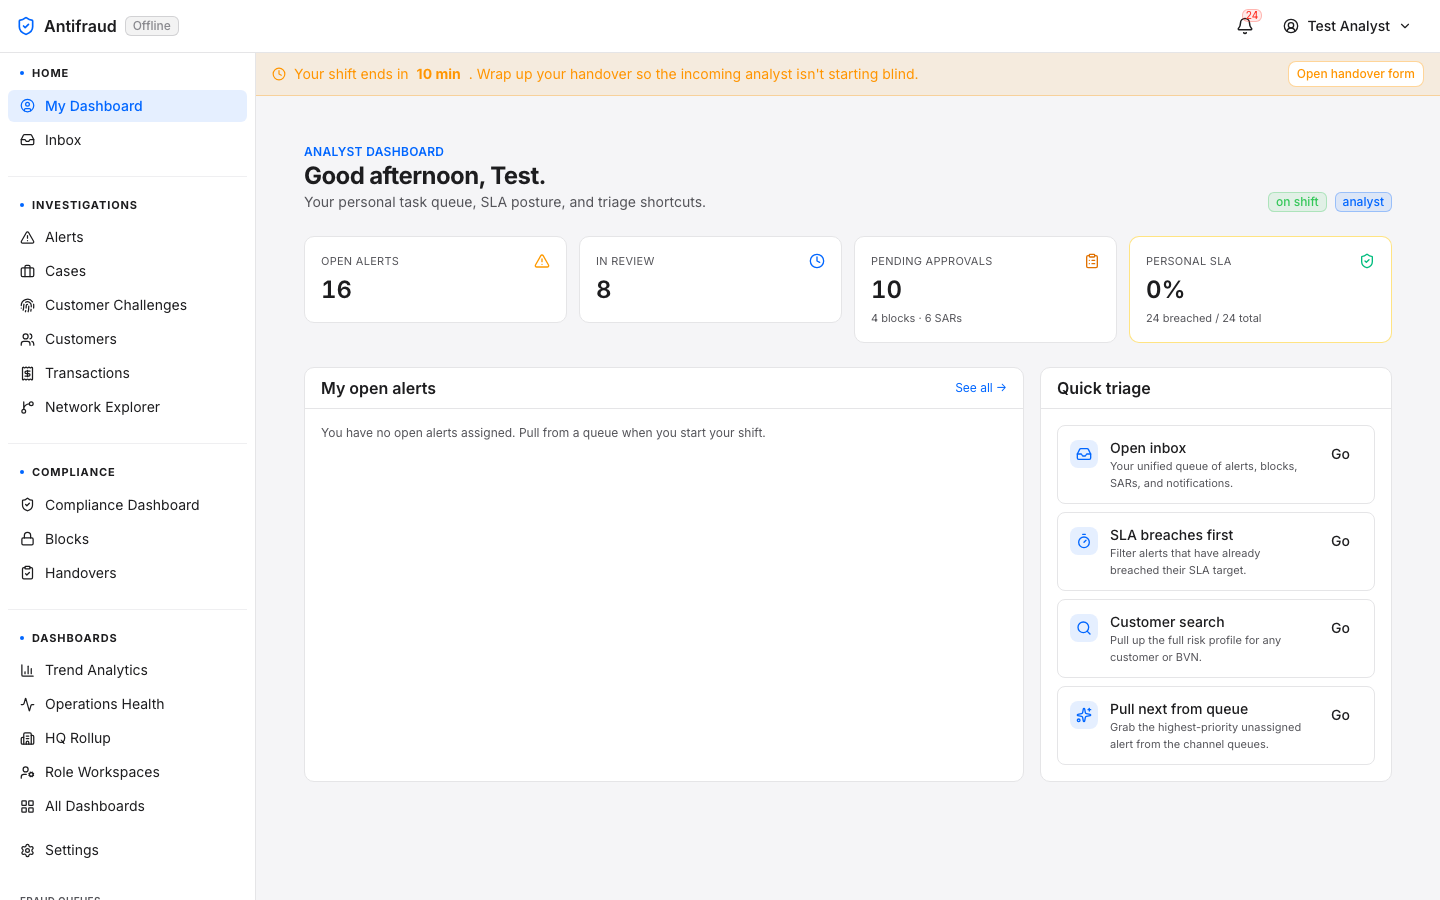Click the Compliance Dashboard shield icon
Viewport: 1440px width, 900px height.
tap(28, 505)
